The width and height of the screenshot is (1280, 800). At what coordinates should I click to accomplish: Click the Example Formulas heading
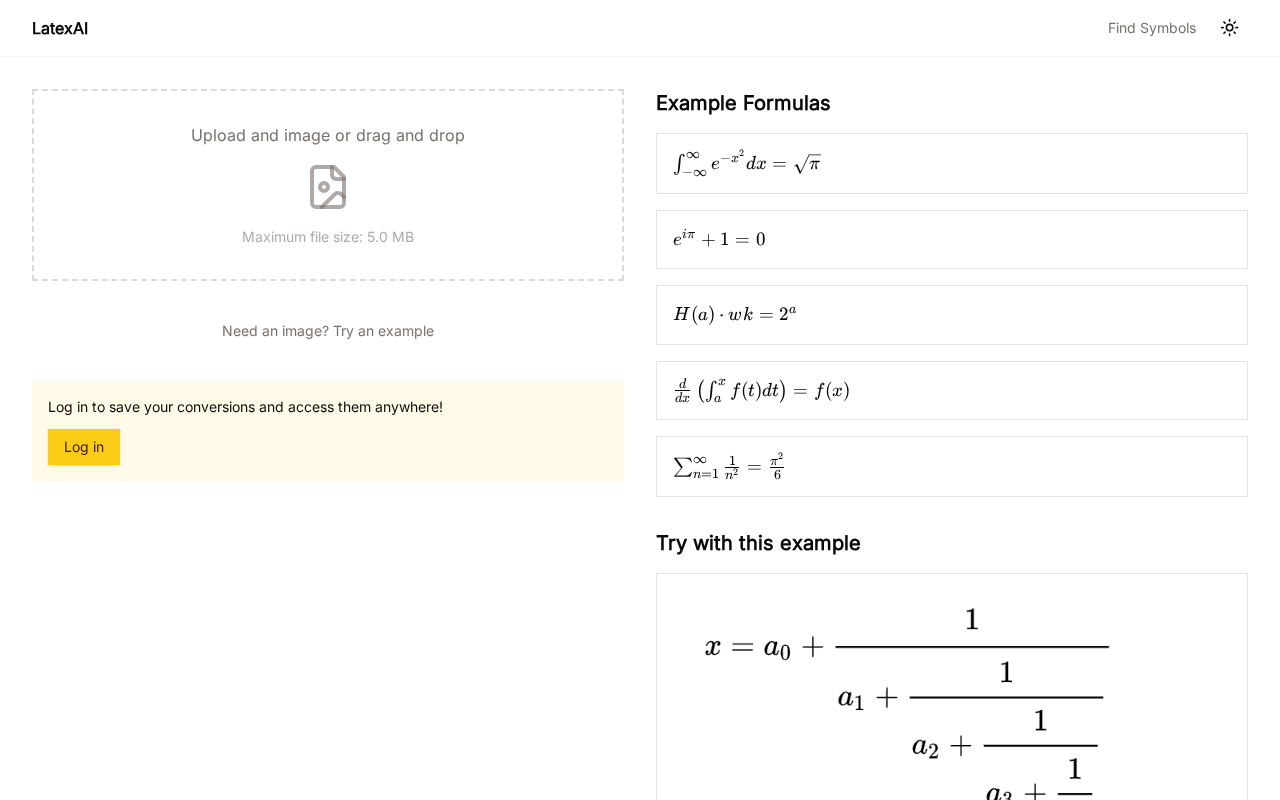click(x=743, y=103)
